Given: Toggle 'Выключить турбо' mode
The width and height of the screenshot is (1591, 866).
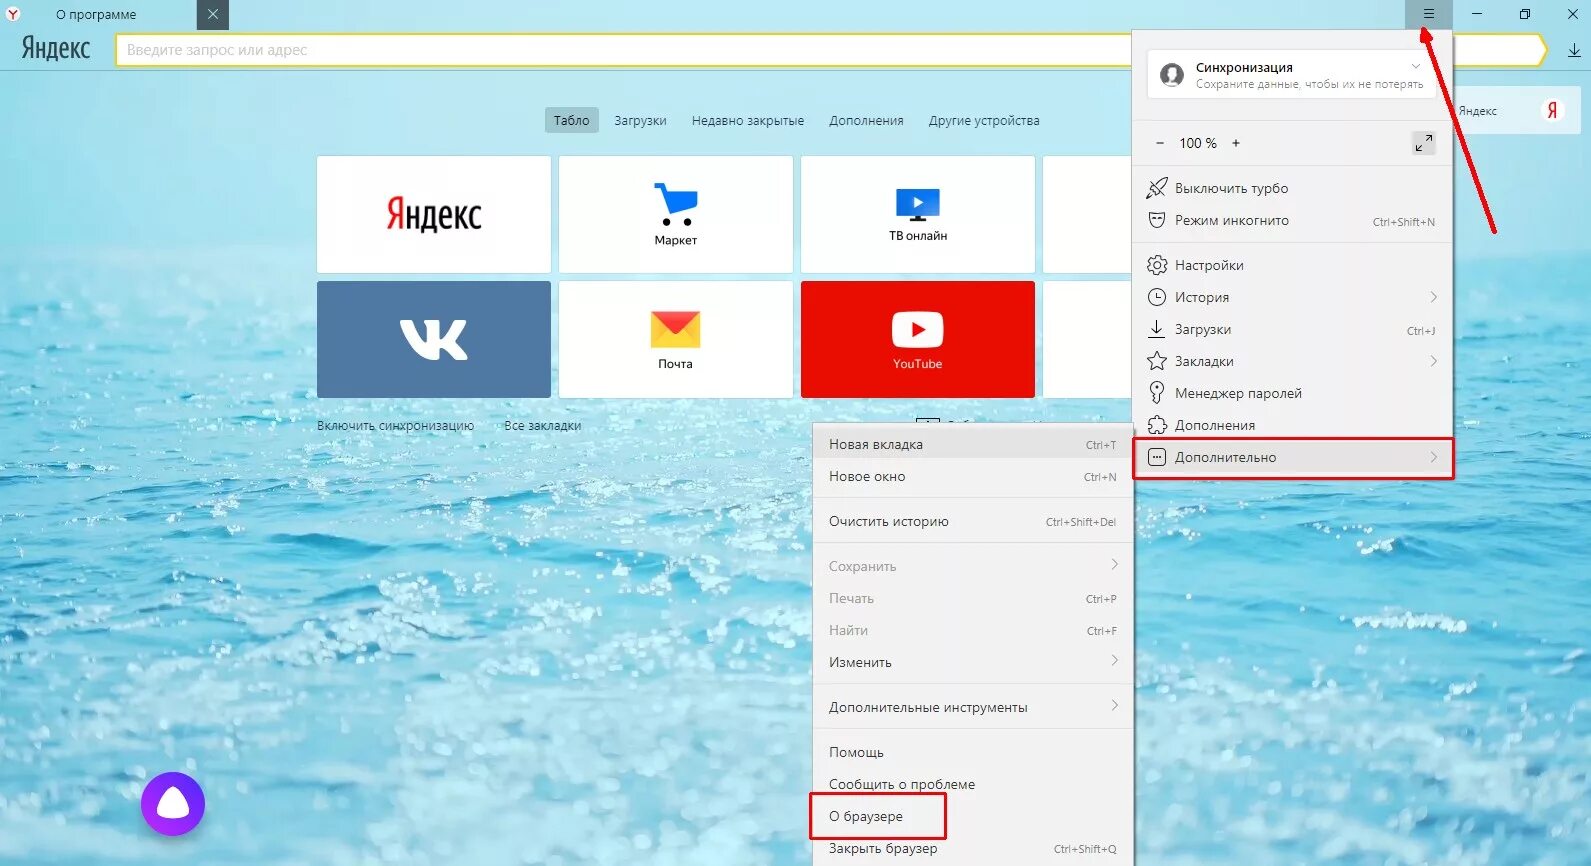Looking at the screenshot, I should (x=1292, y=188).
